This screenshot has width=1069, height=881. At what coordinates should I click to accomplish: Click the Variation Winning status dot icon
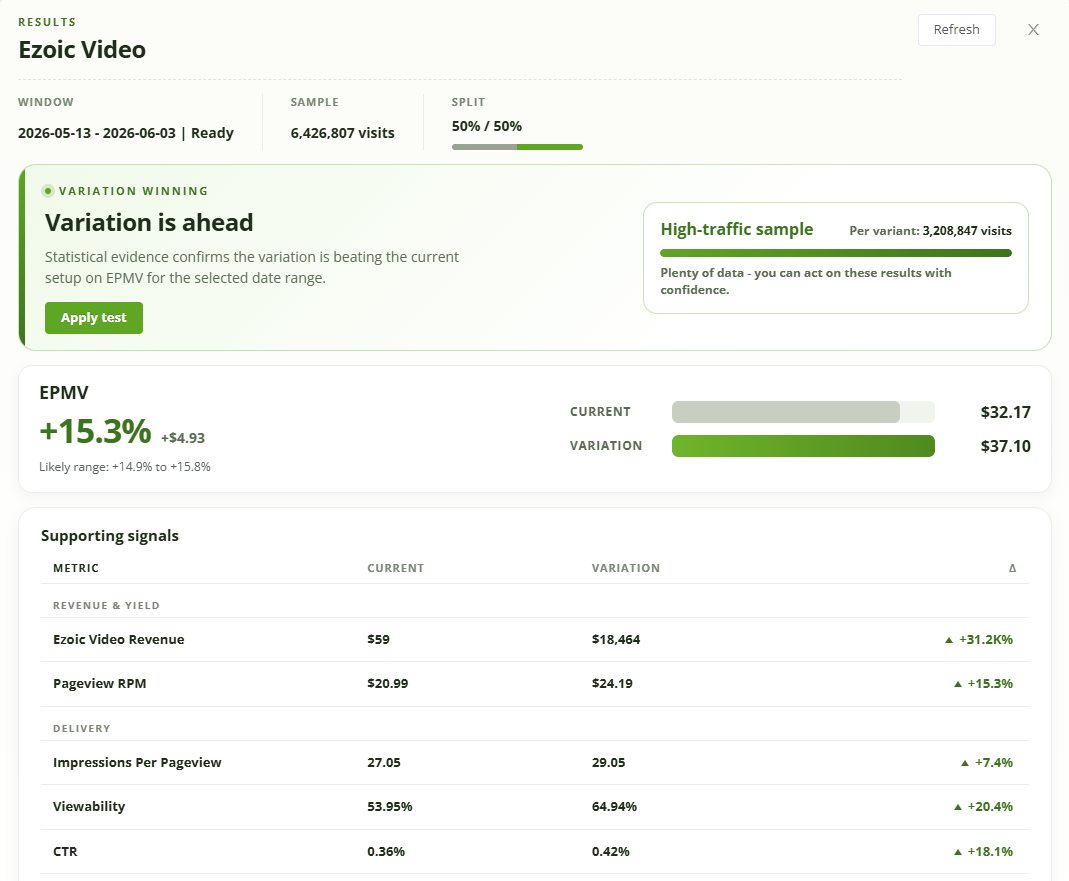48,191
